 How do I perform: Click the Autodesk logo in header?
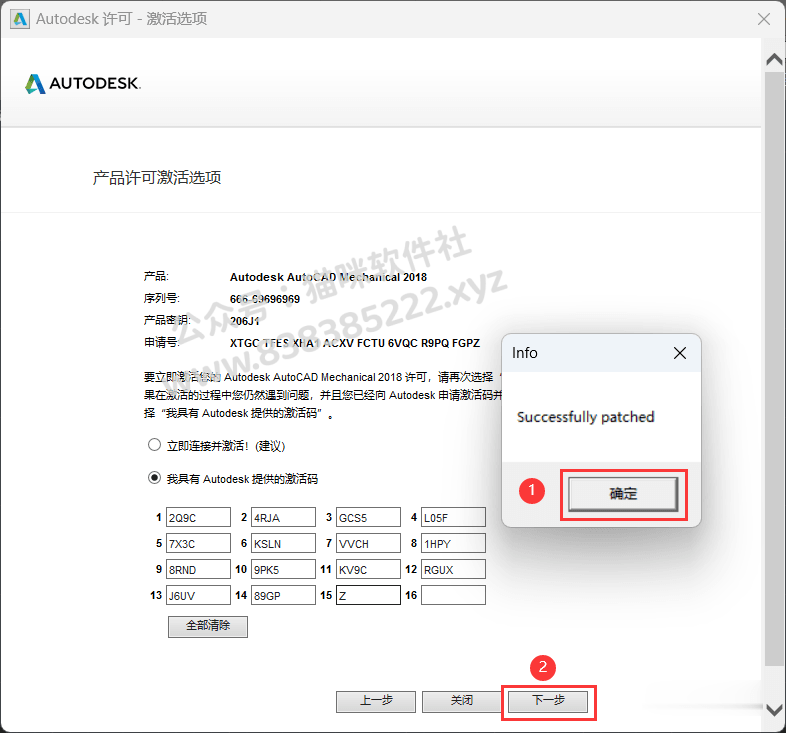pos(83,84)
